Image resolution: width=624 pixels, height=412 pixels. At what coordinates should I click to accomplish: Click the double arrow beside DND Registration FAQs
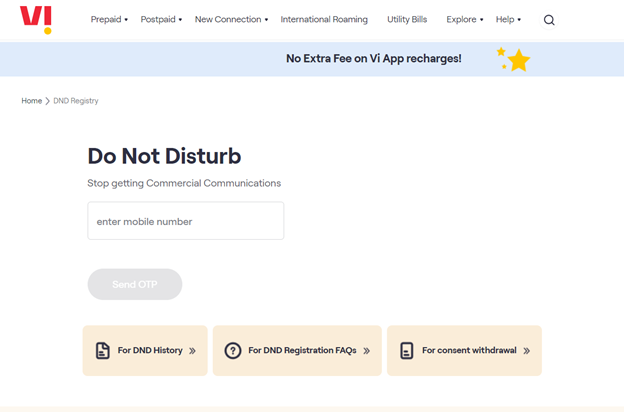click(x=367, y=351)
